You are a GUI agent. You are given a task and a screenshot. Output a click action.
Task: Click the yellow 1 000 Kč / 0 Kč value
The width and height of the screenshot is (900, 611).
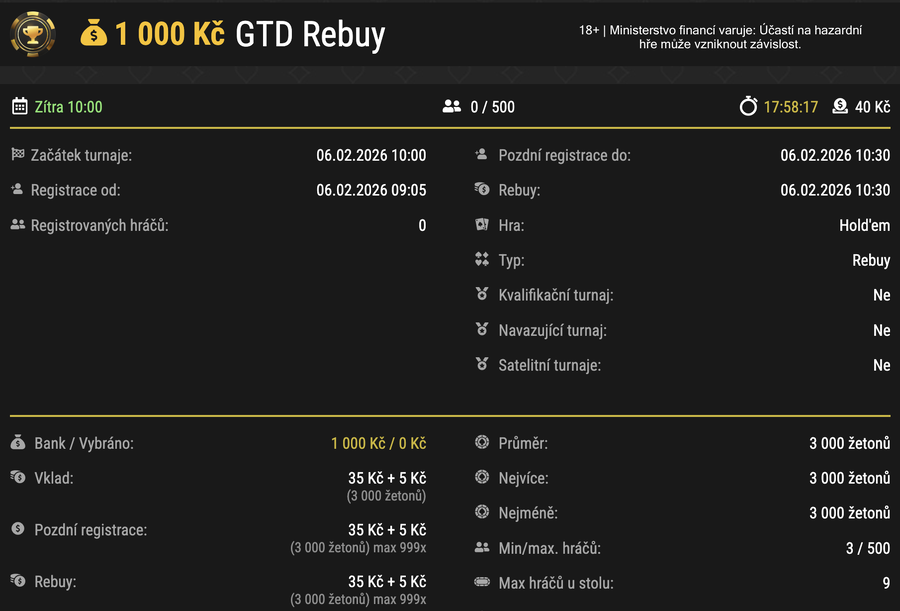[378, 443]
